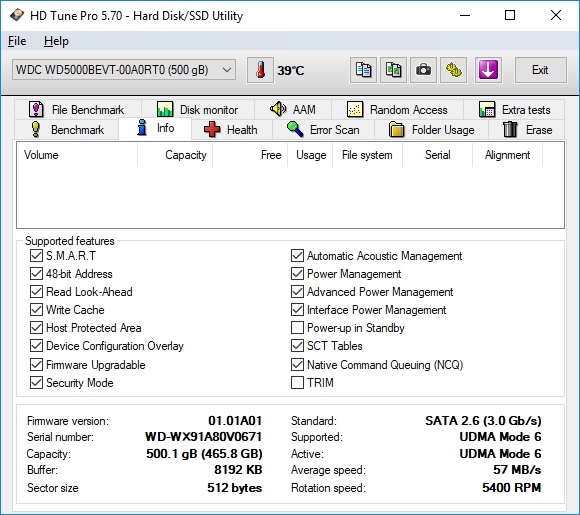Viewport: 580px width, 515px height.
Task: Toggle Advanced Power Management checkbox
Action: (297, 292)
